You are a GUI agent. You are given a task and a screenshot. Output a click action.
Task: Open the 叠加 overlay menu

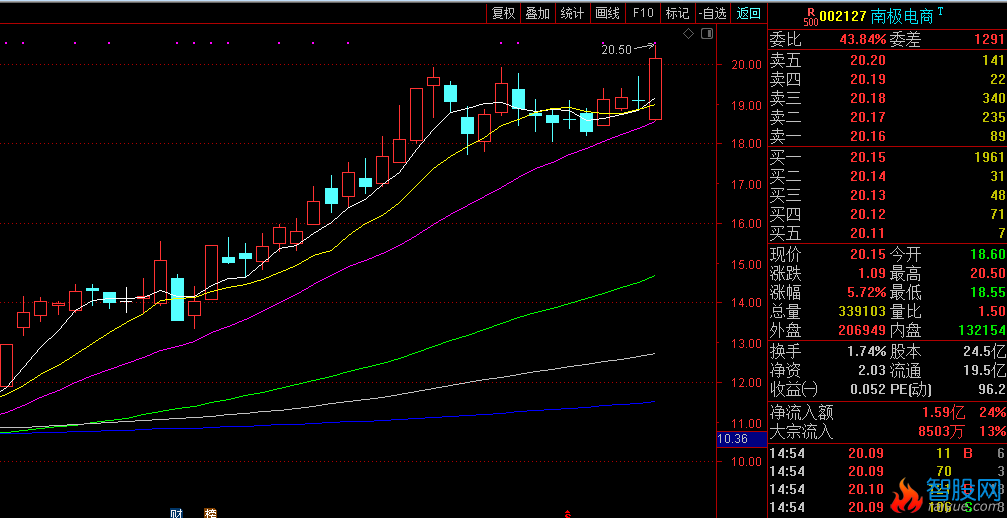pyautogui.click(x=538, y=13)
